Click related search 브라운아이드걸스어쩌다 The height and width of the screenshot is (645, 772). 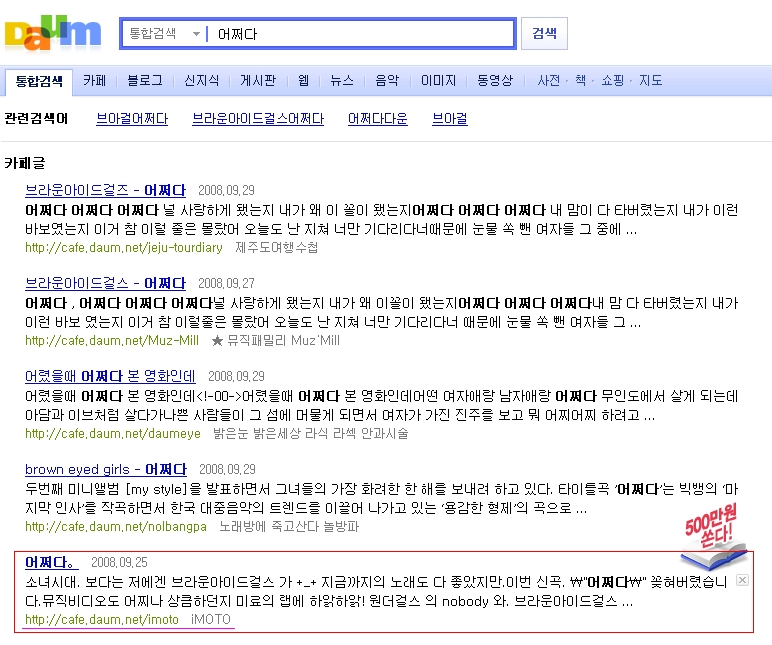[x=258, y=119]
